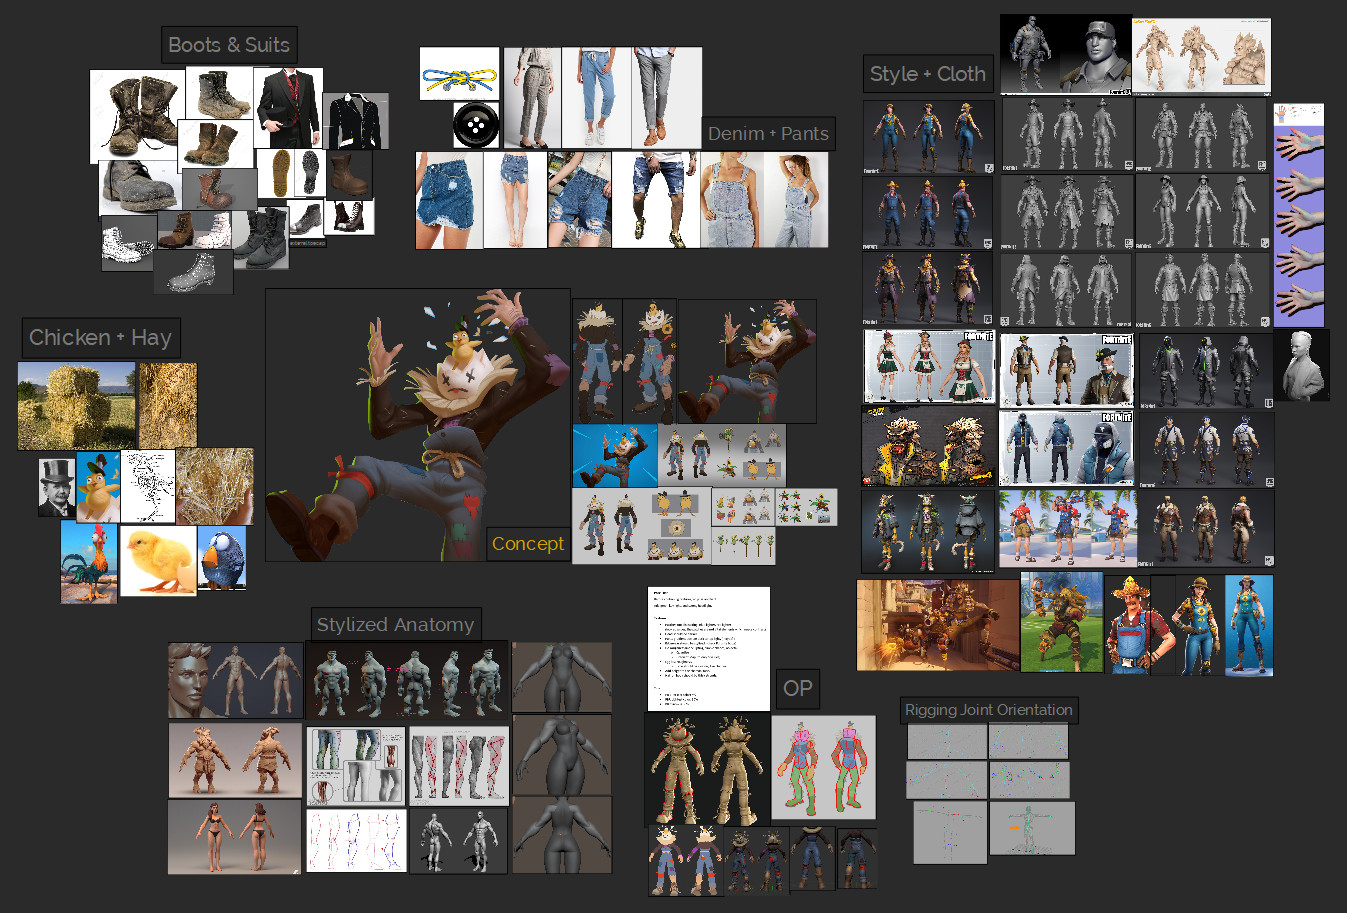Viewport: 1347px width, 913px height.
Task: Select the leg anatomy diagram with red lines
Action: click(x=460, y=766)
